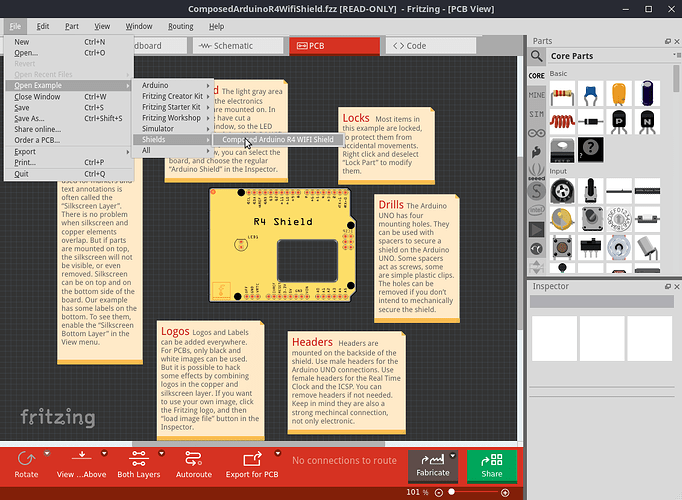
Task: Open Export for PCB dropdown arrow
Action: tap(277, 453)
